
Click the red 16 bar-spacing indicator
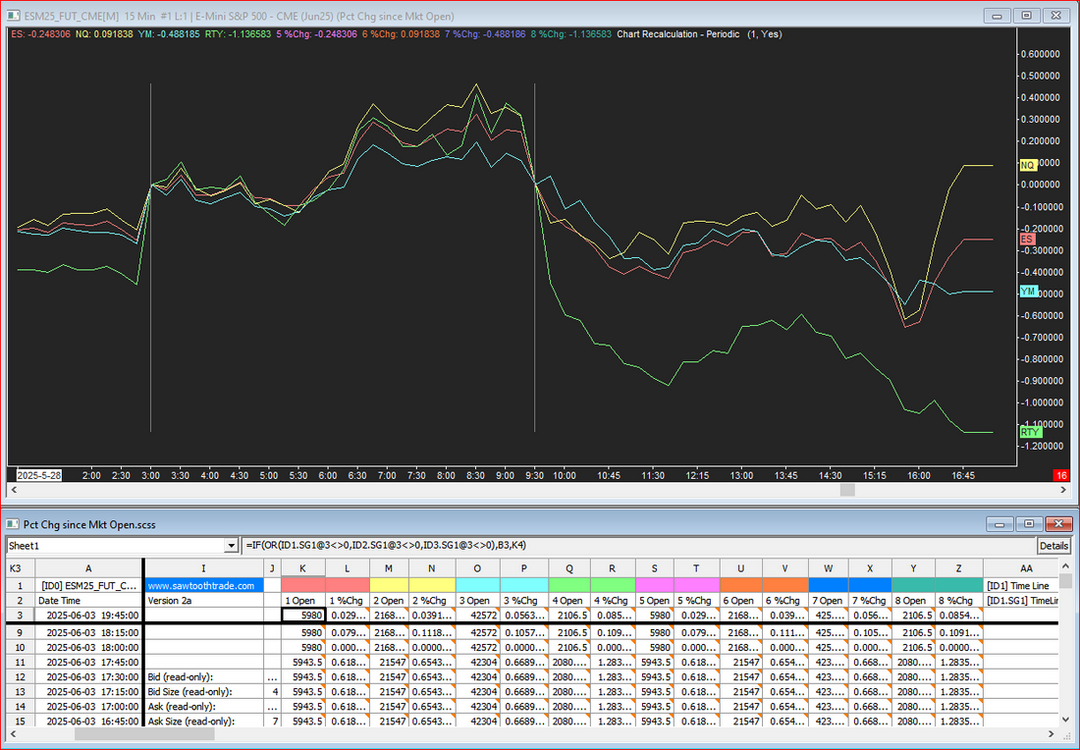1062,476
